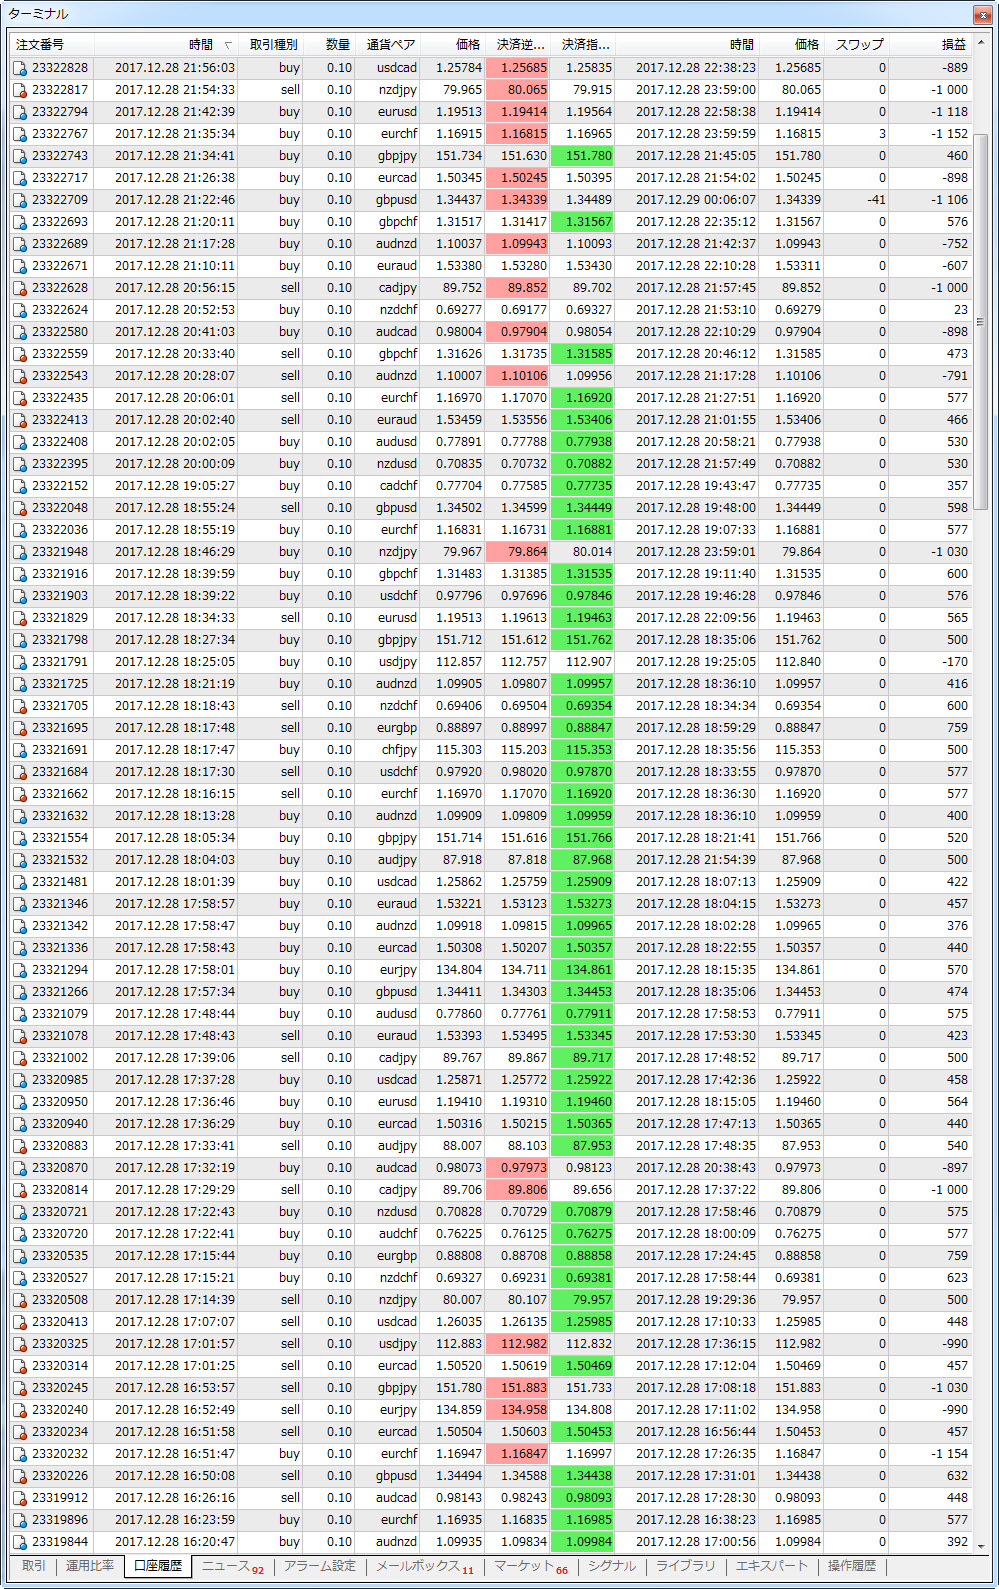This screenshot has width=999, height=1589.
Task: Sort by the 損益 column header
Action: tap(953, 45)
